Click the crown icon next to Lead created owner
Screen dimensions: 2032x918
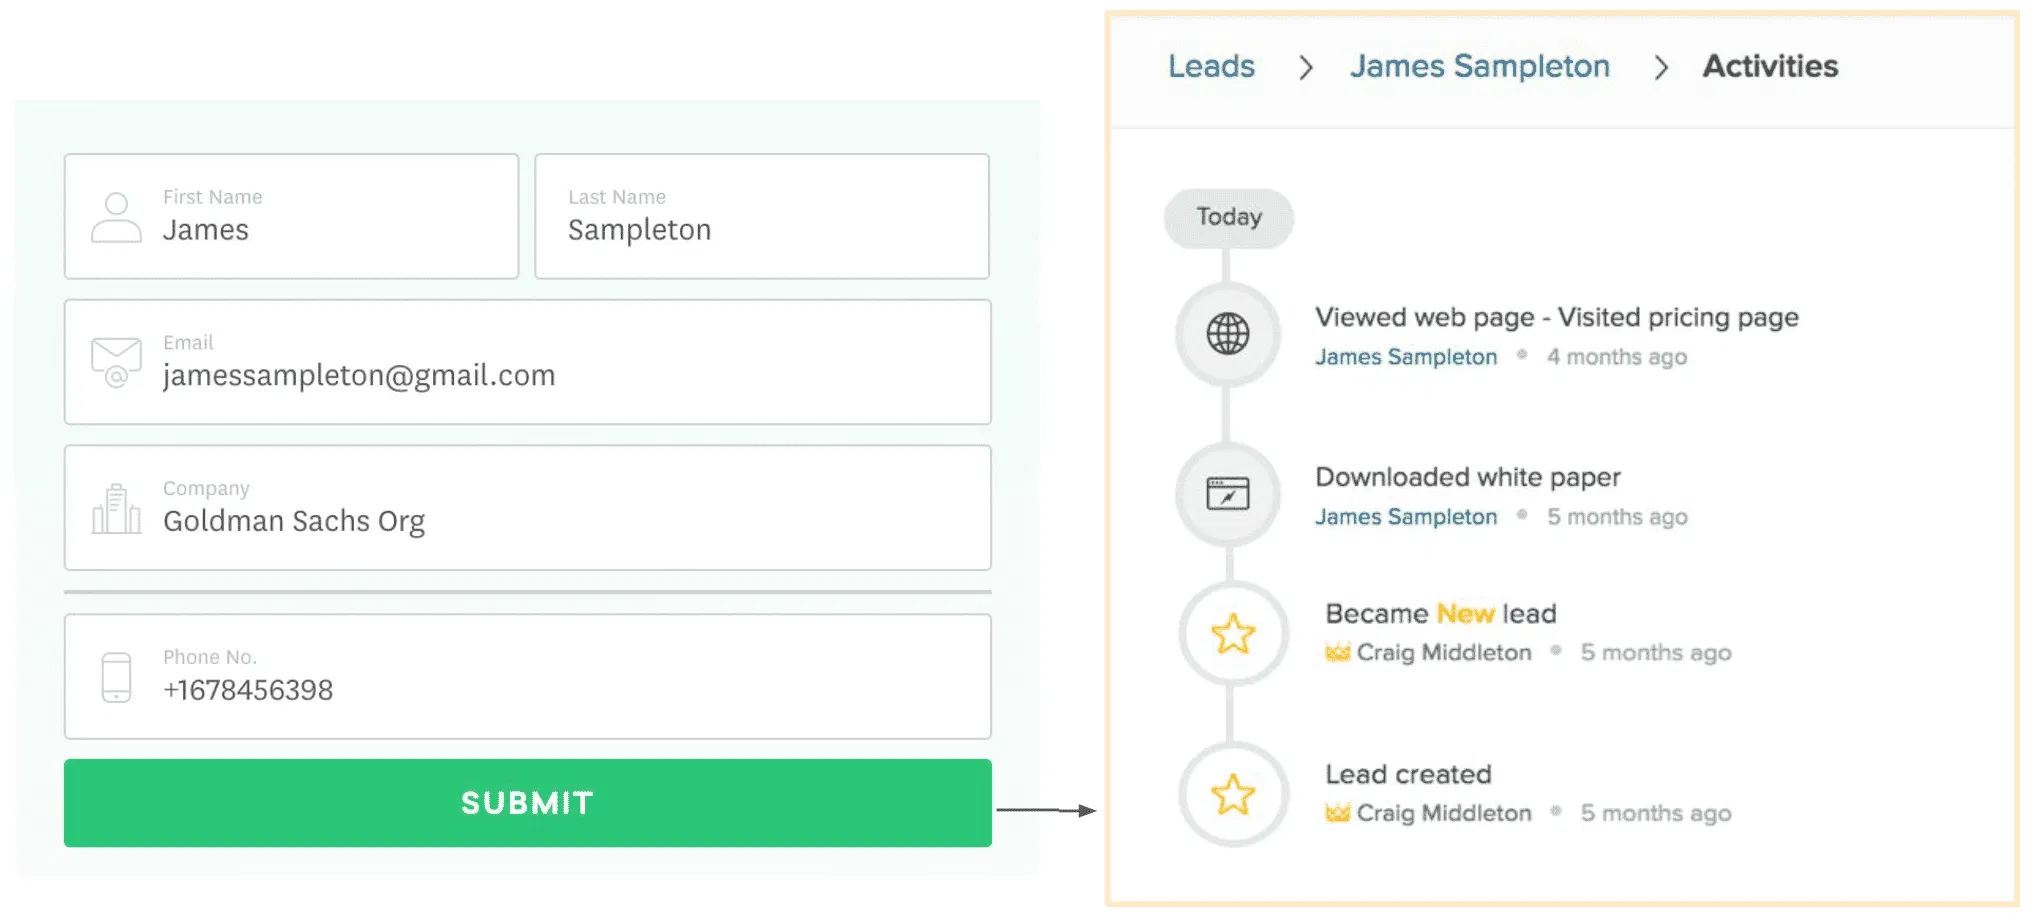[x=1337, y=813]
